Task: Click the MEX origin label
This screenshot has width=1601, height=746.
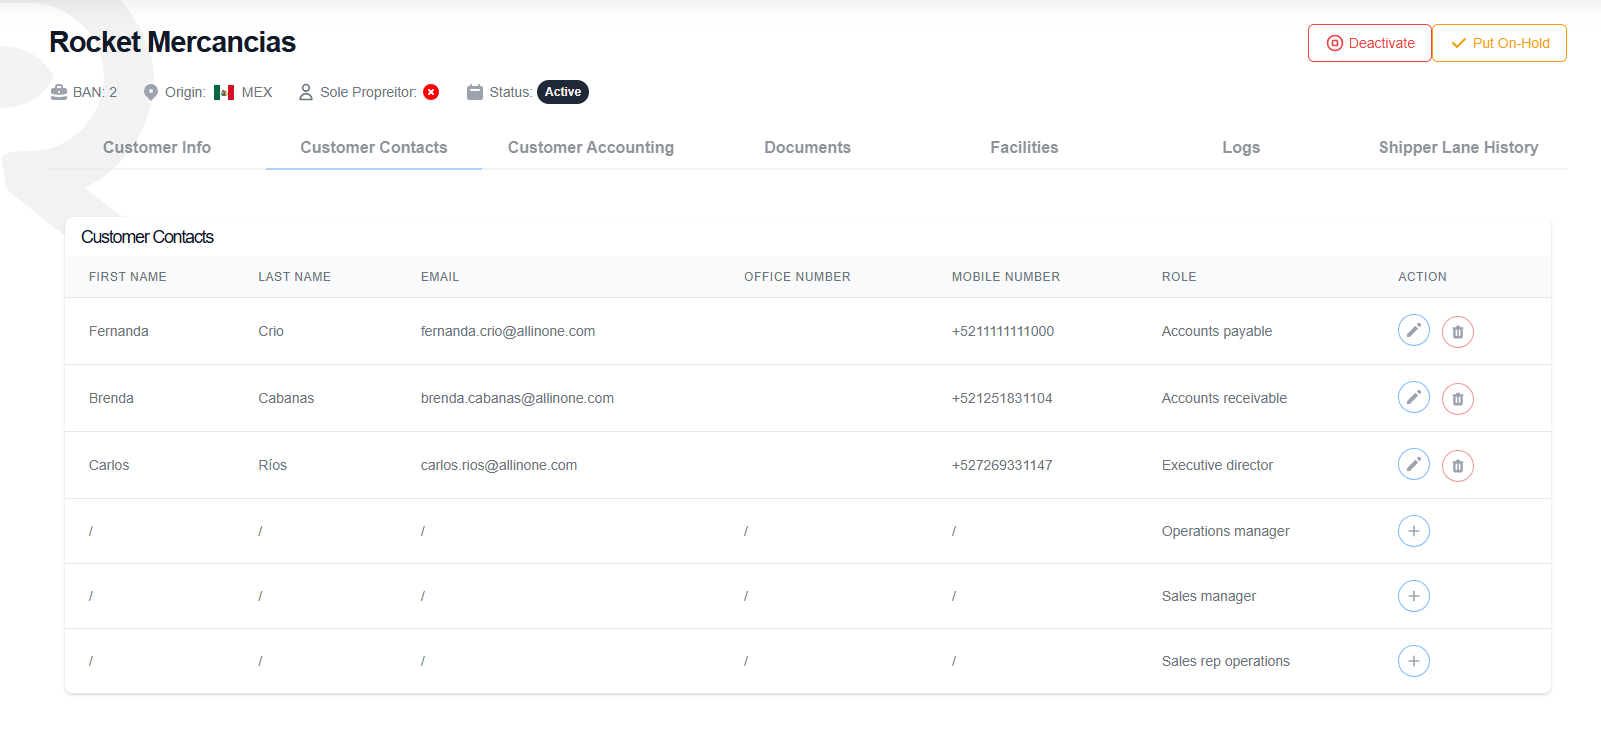Action: coord(257,92)
